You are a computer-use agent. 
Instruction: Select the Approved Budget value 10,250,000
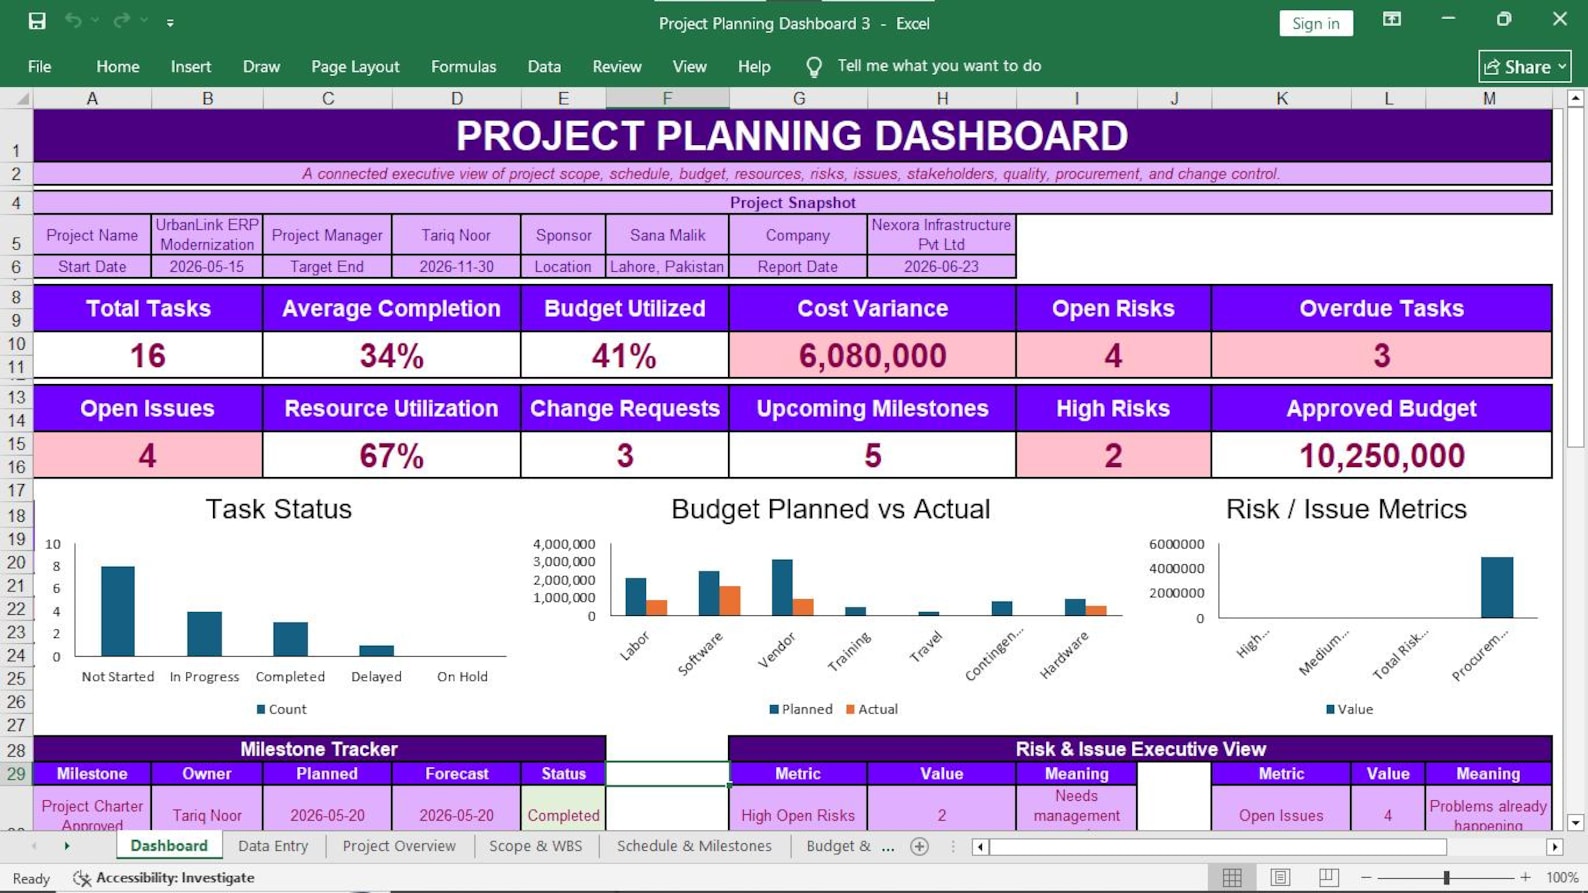(1381, 456)
